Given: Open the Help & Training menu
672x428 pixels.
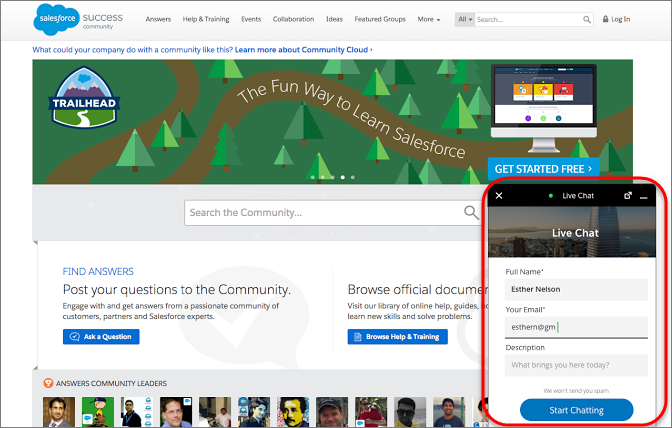Looking at the screenshot, I should point(206,19).
